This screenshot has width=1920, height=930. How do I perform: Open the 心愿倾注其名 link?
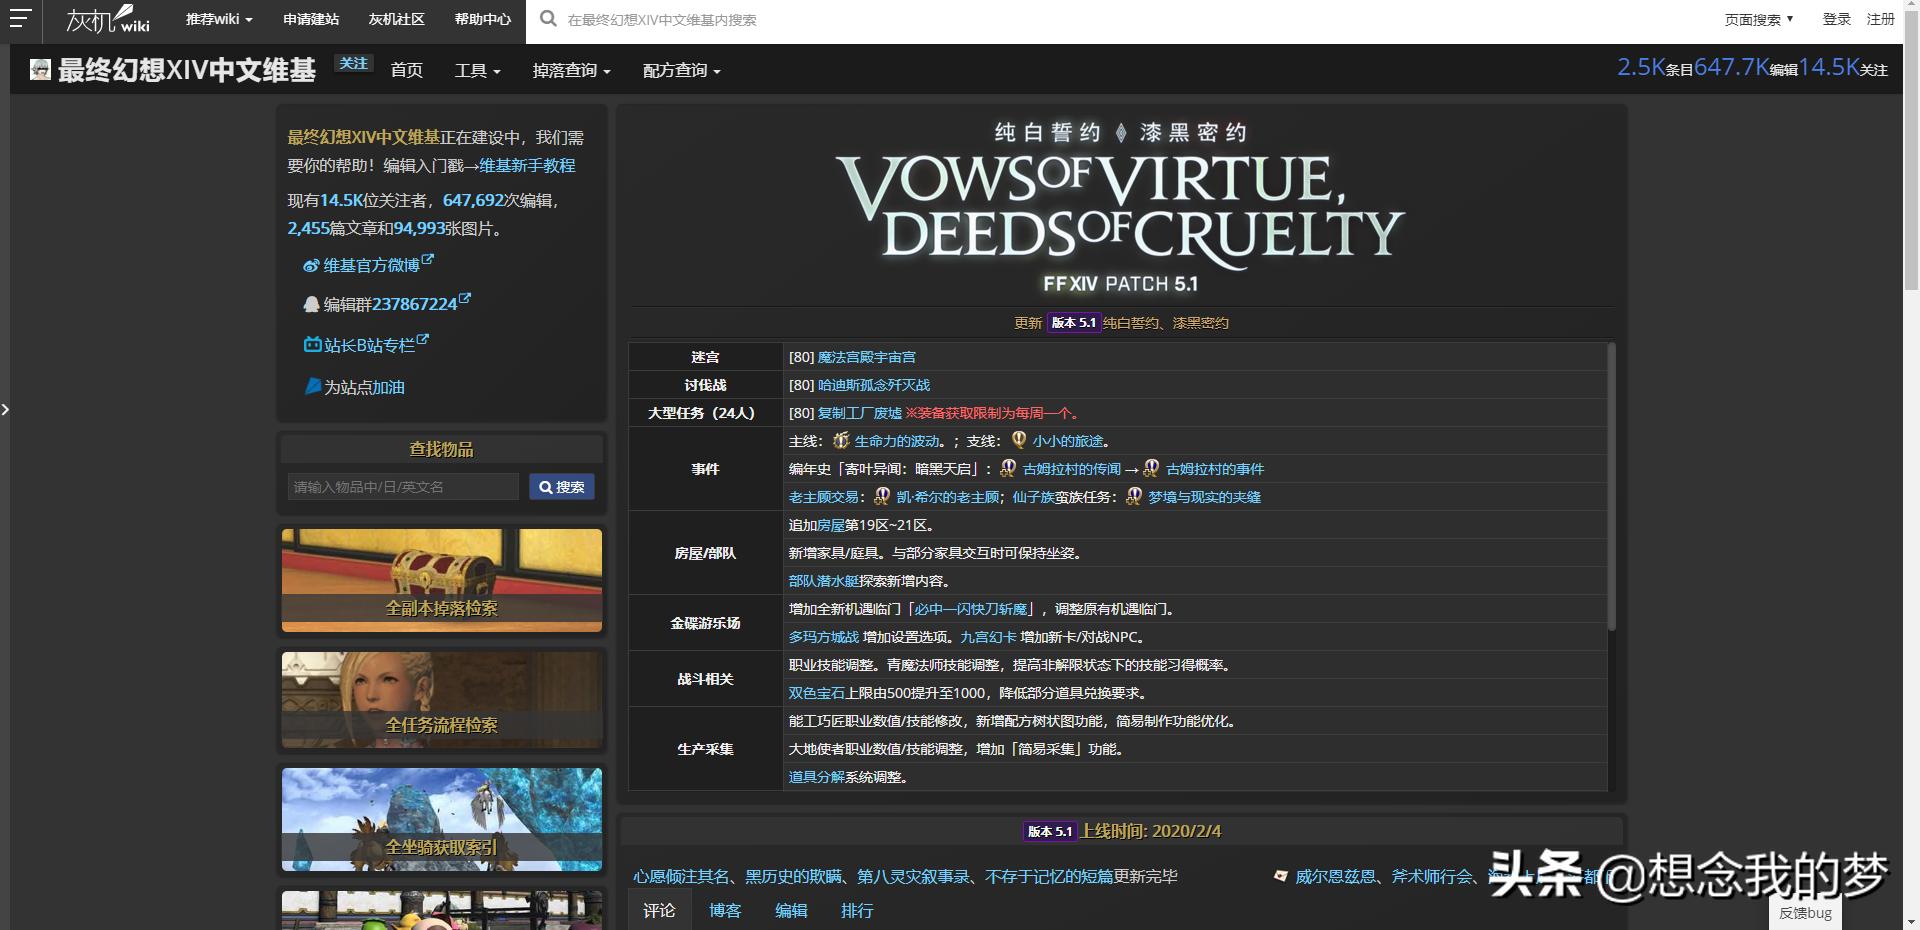(x=681, y=876)
